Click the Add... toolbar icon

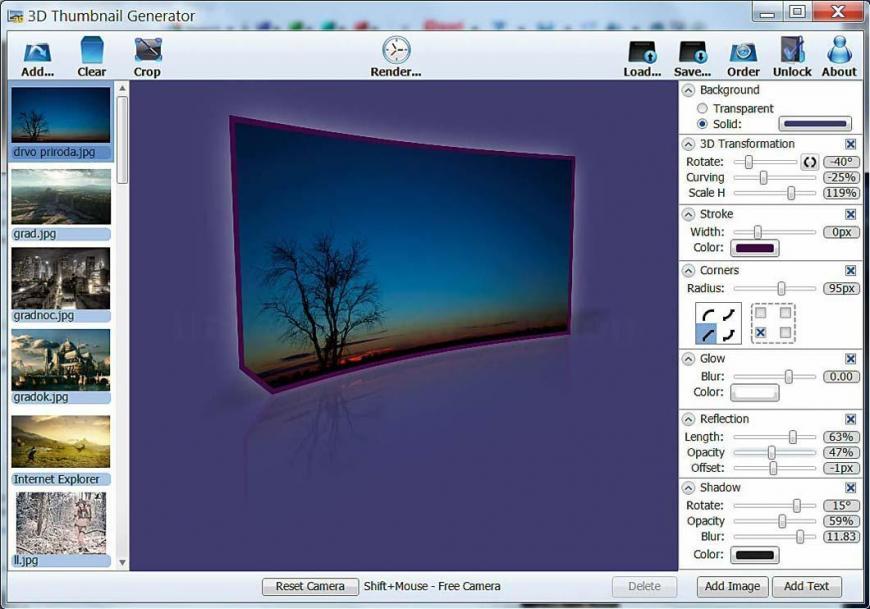click(37, 52)
